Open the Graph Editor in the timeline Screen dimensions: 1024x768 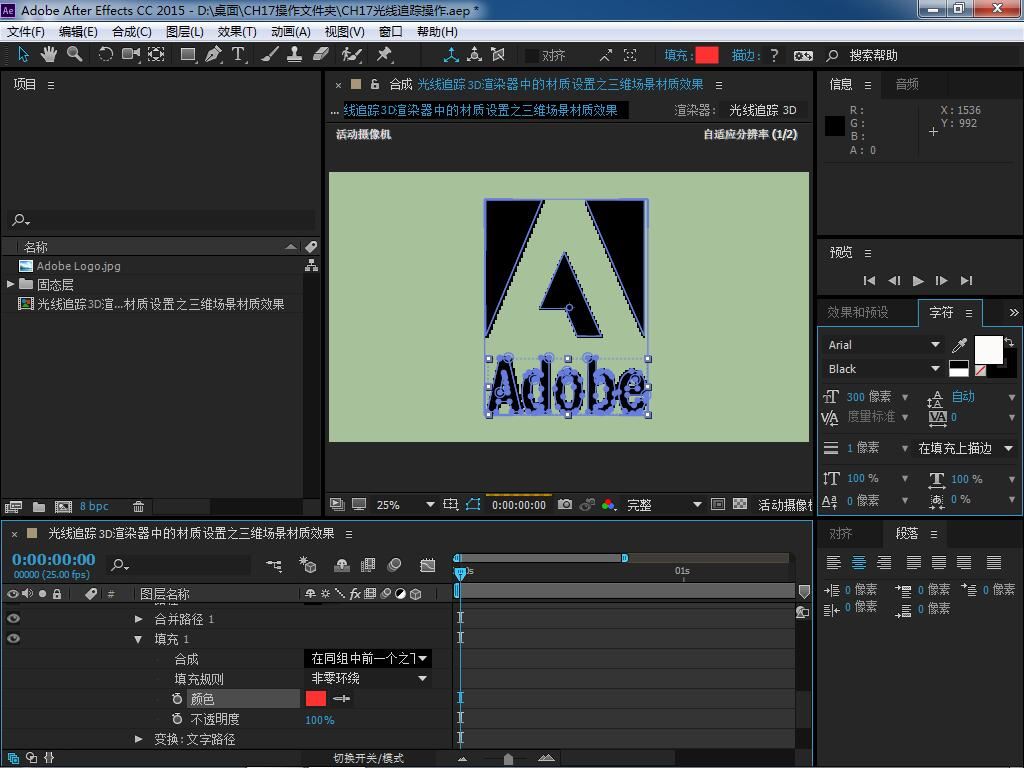(427, 565)
